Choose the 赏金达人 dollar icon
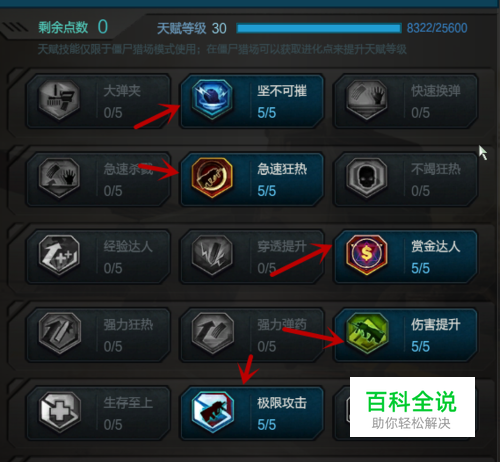The height and width of the screenshot is (462, 500). coord(366,255)
